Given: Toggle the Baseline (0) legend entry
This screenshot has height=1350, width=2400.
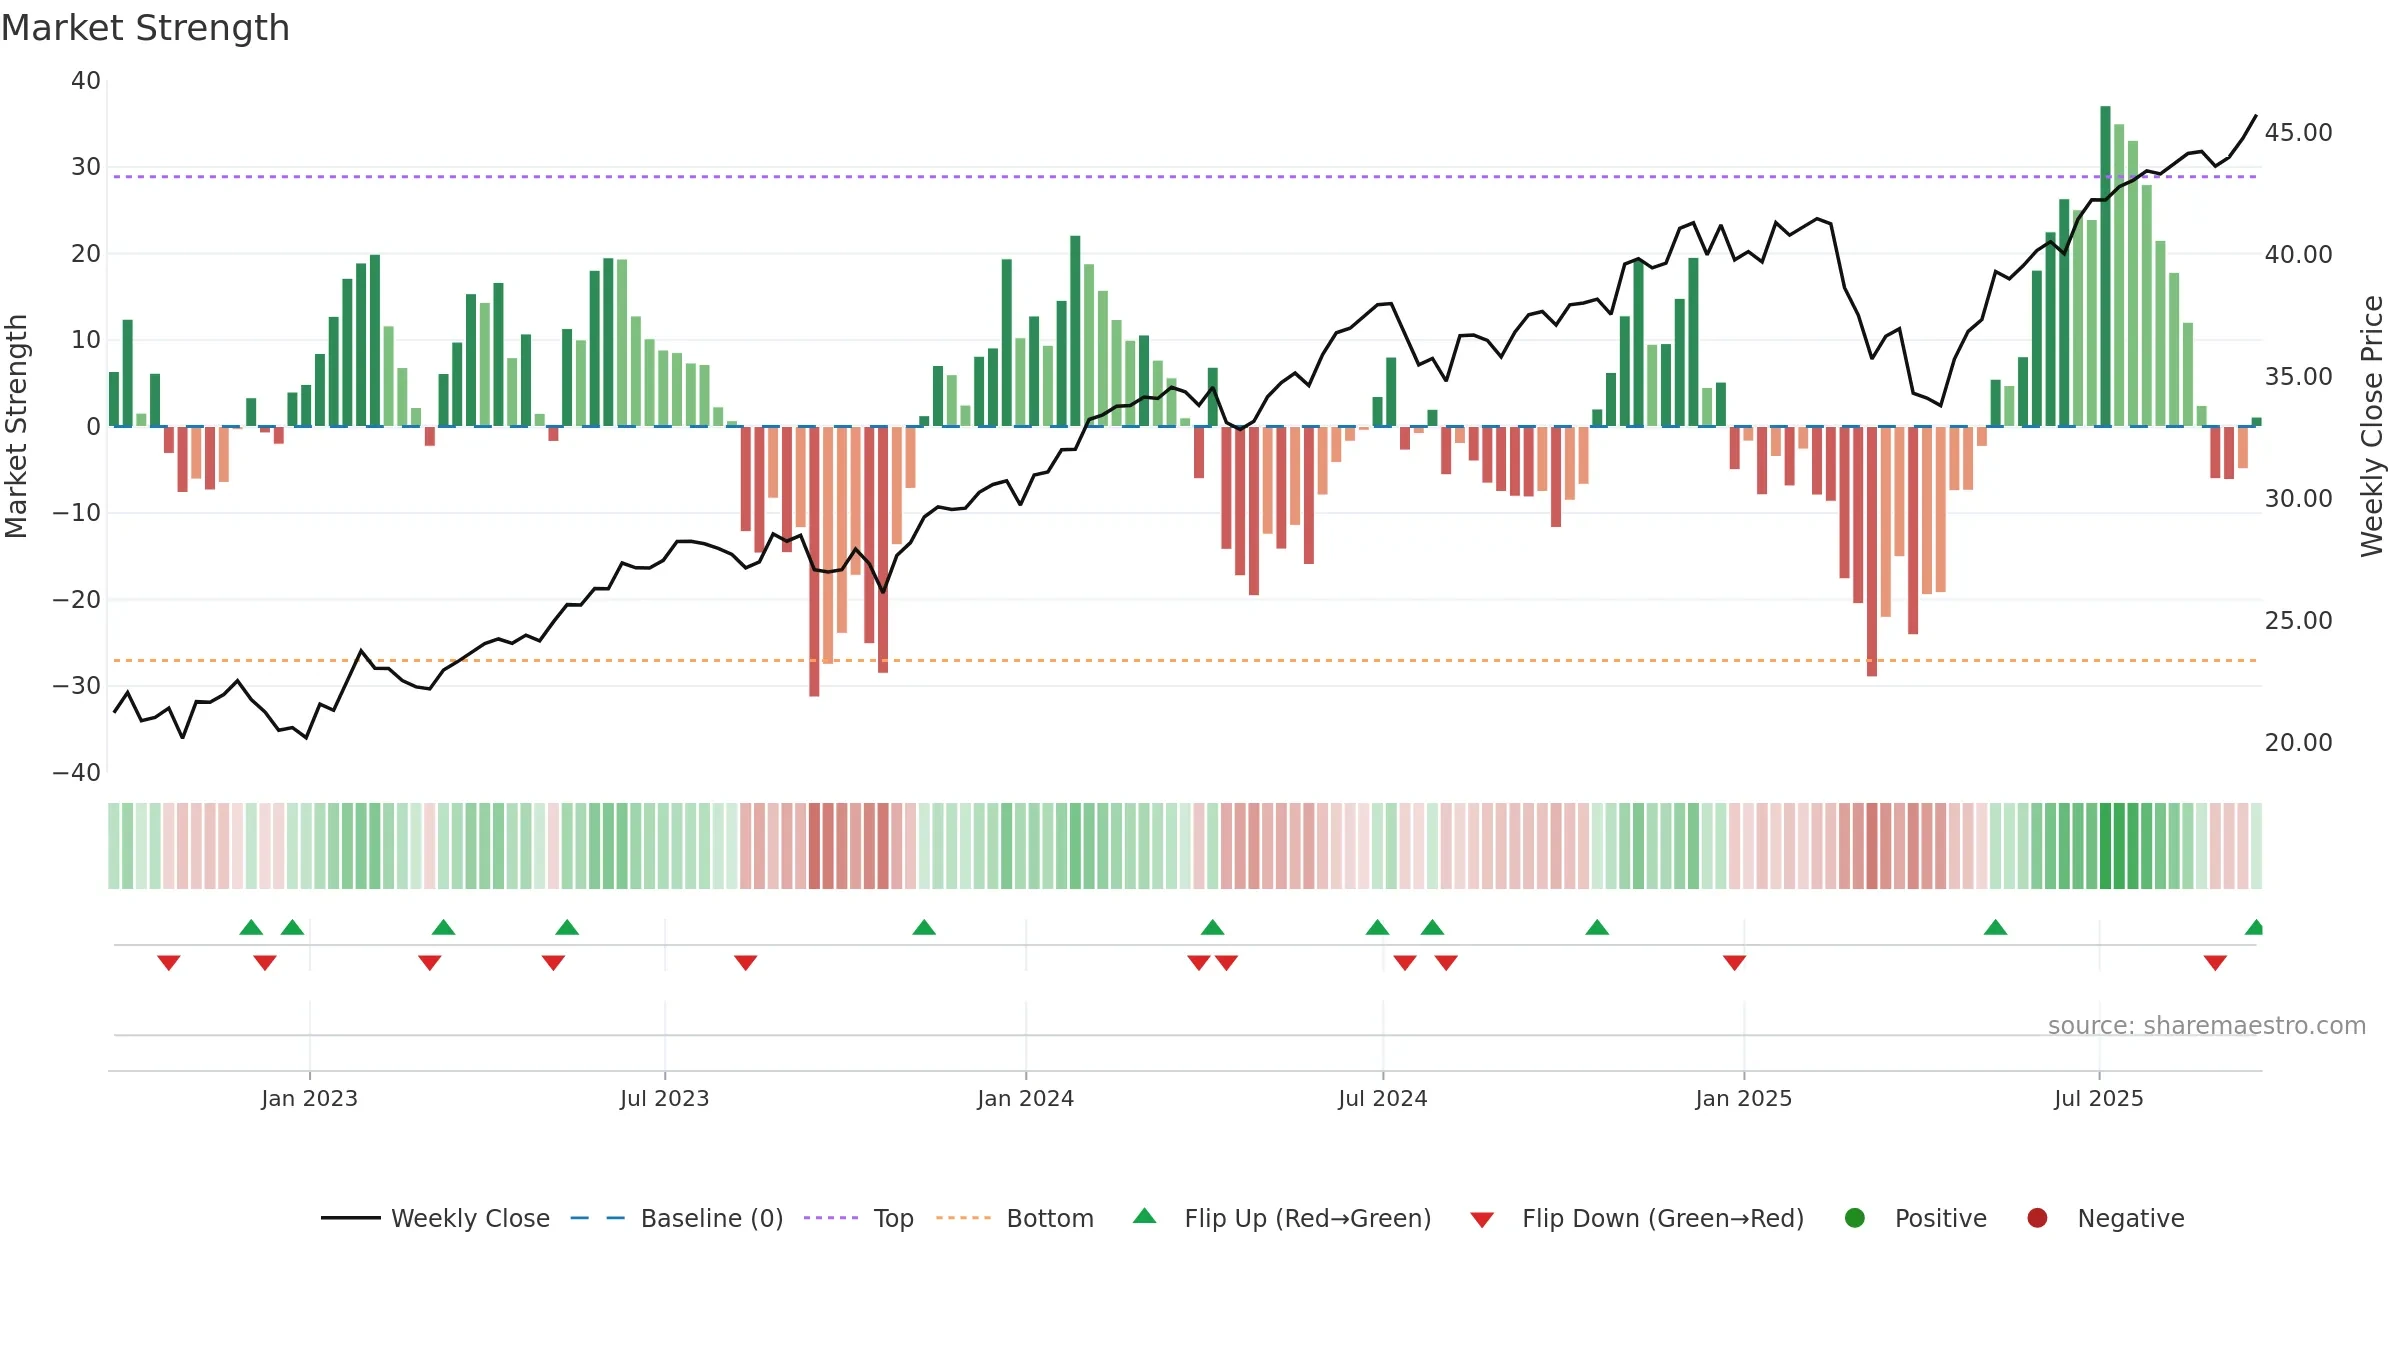Looking at the screenshot, I should (712, 1218).
